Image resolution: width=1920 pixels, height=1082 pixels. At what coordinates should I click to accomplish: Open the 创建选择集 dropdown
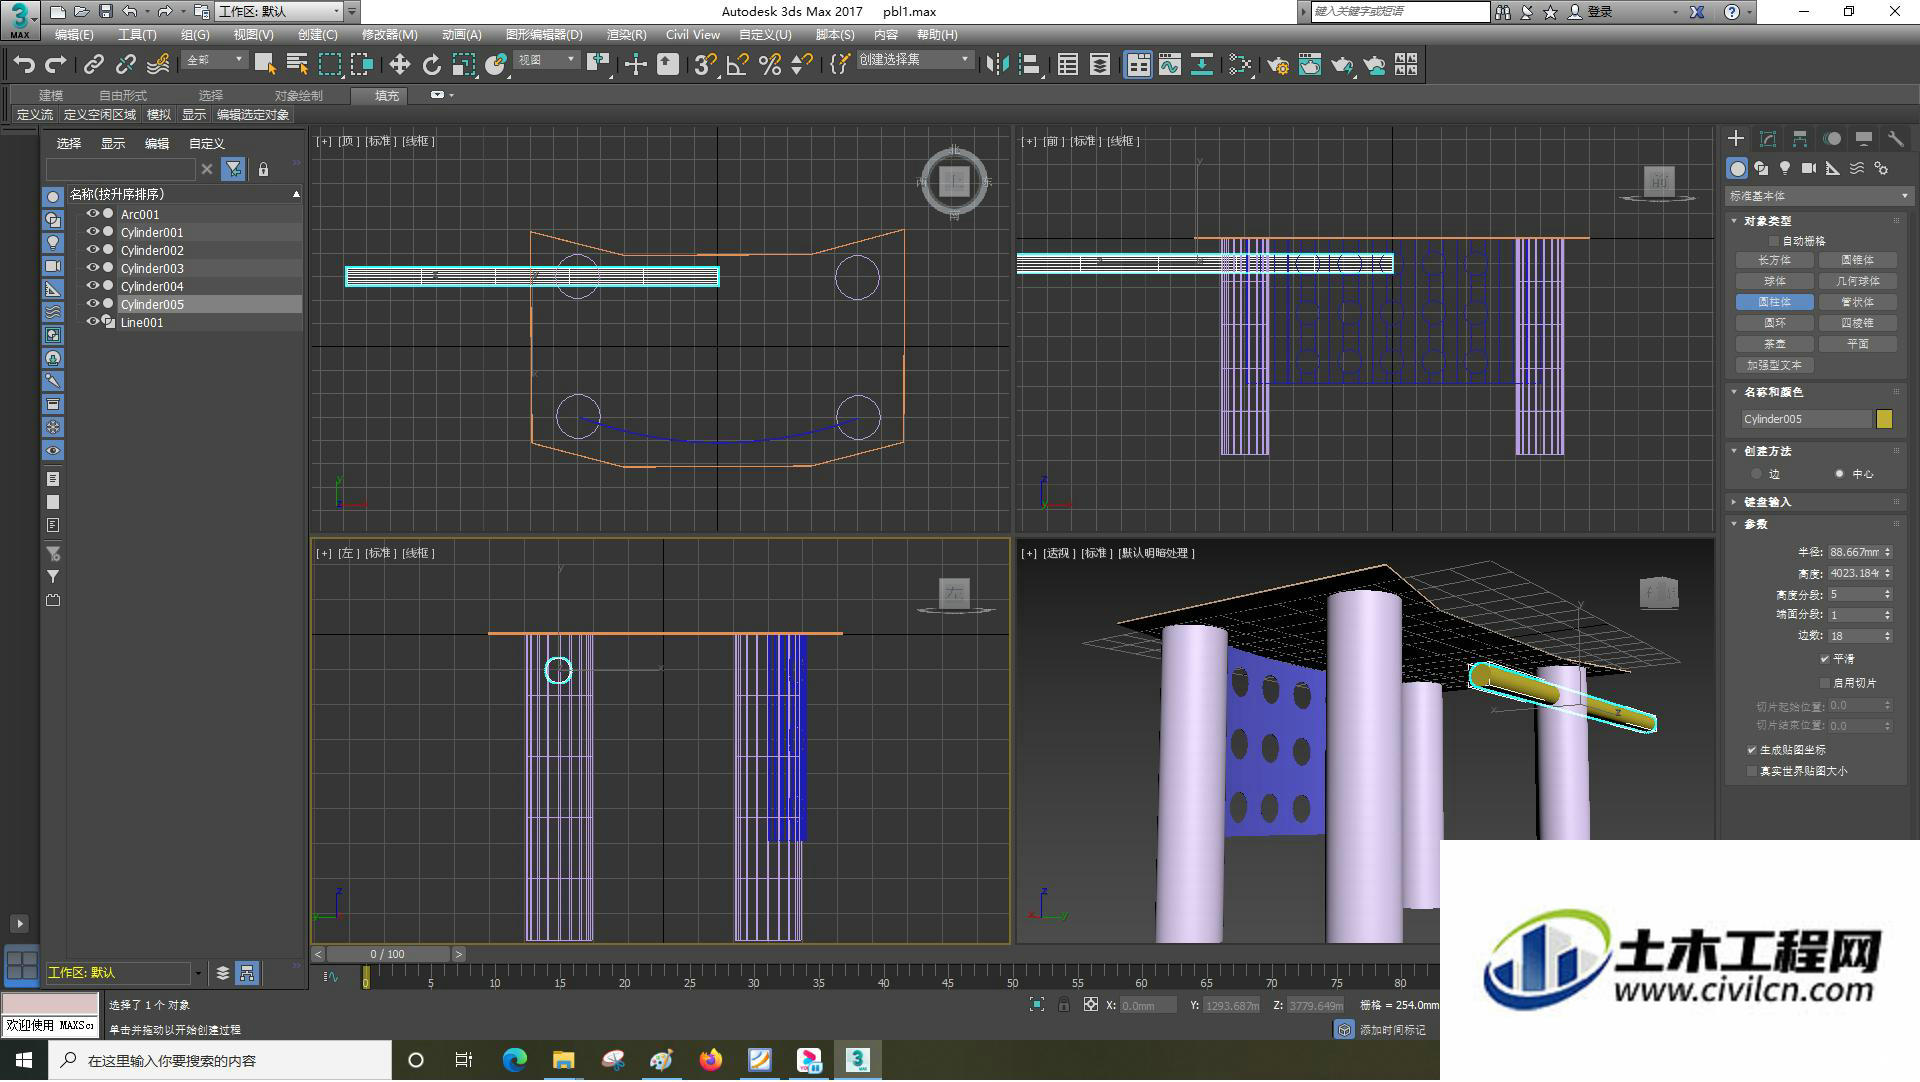915,60
